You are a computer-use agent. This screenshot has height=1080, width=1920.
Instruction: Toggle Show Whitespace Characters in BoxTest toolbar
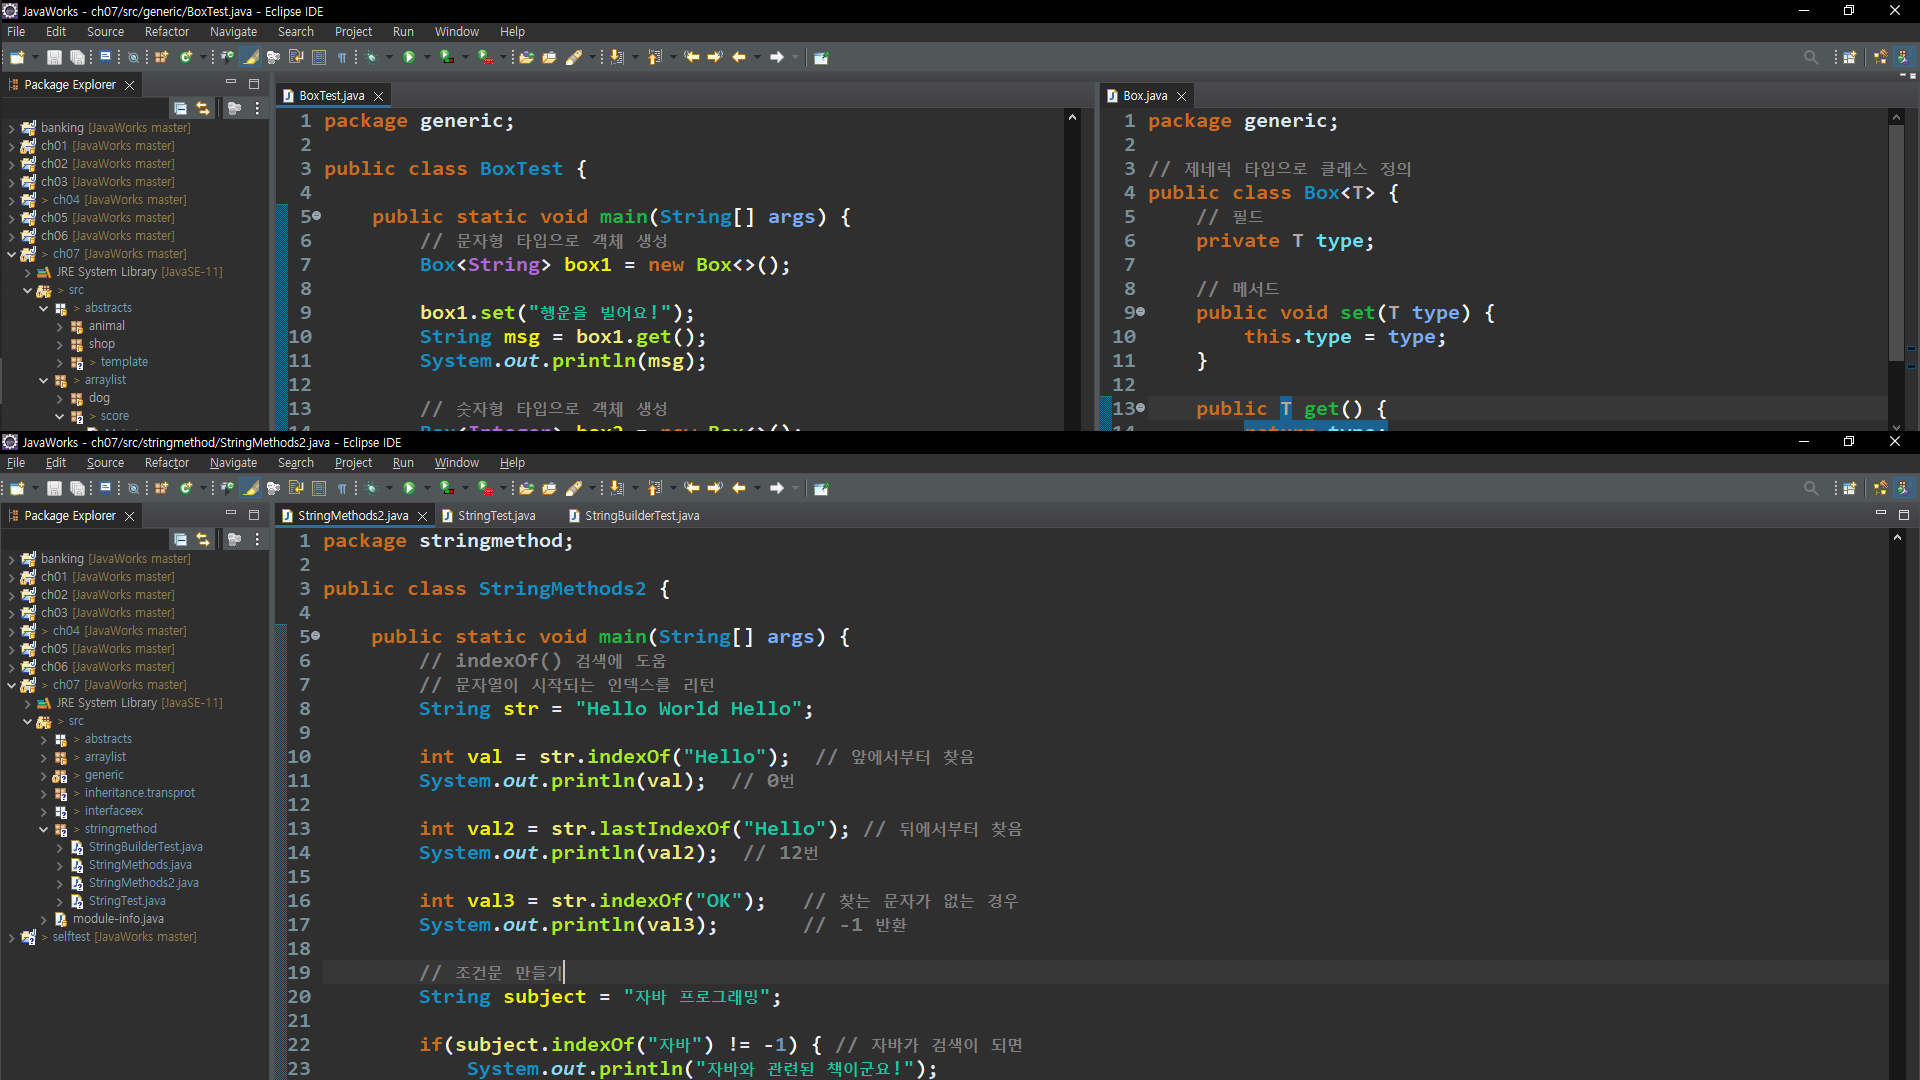[342, 57]
